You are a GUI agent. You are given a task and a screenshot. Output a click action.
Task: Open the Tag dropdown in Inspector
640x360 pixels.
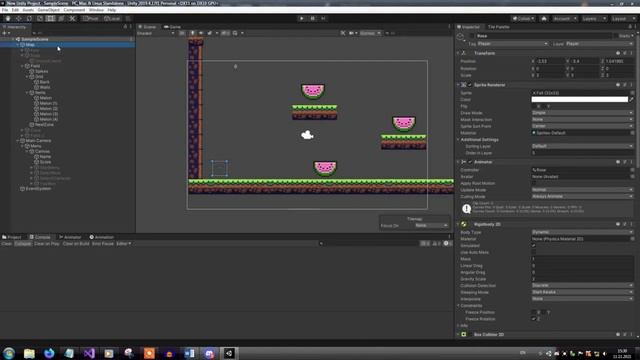tap(513, 44)
